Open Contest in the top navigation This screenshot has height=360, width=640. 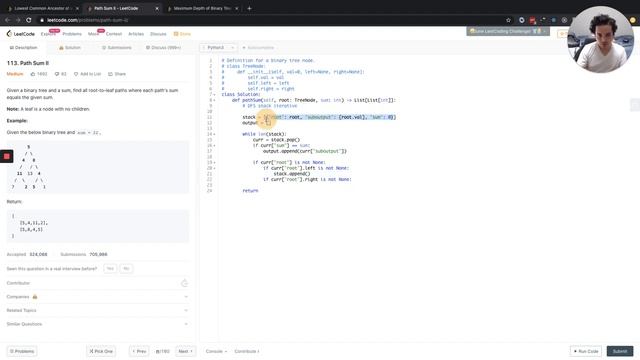pos(114,34)
